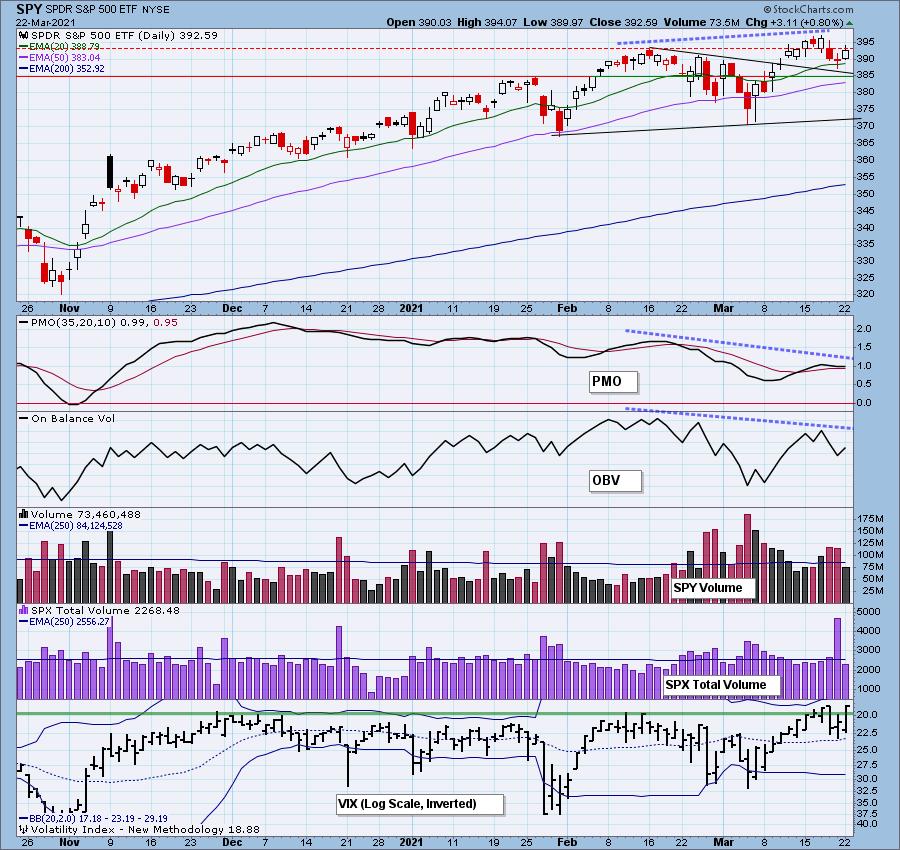Screen dimensions: 900x850
Task: Click the EMA(250) 84,124,528 legend entry
Action: pyautogui.click(x=71, y=525)
